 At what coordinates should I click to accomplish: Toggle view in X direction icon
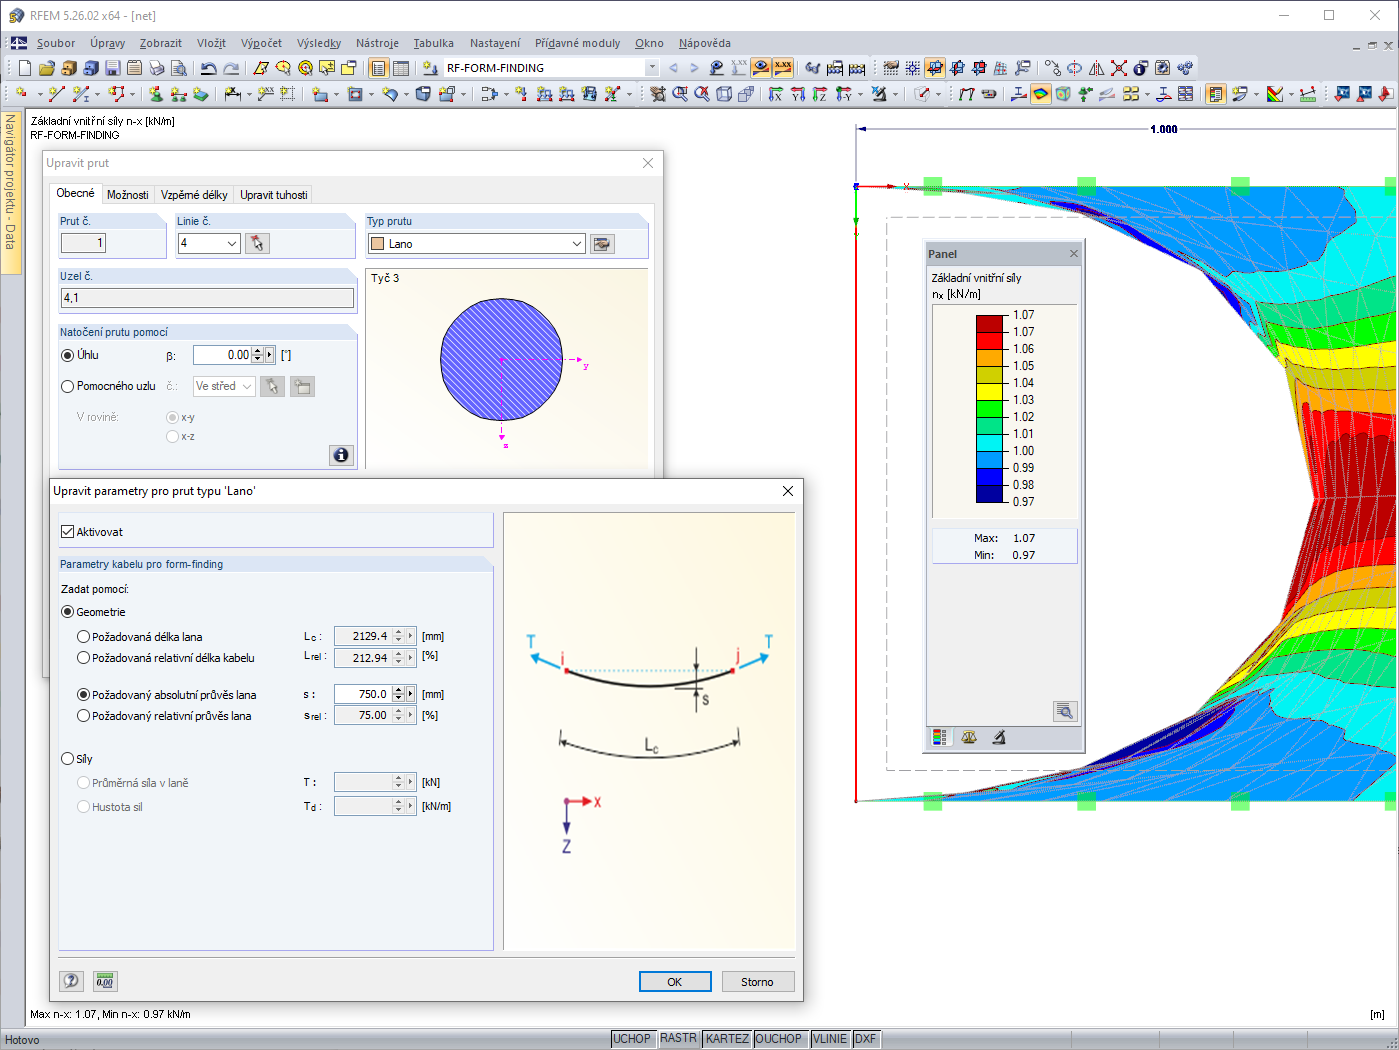click(775, 94)
